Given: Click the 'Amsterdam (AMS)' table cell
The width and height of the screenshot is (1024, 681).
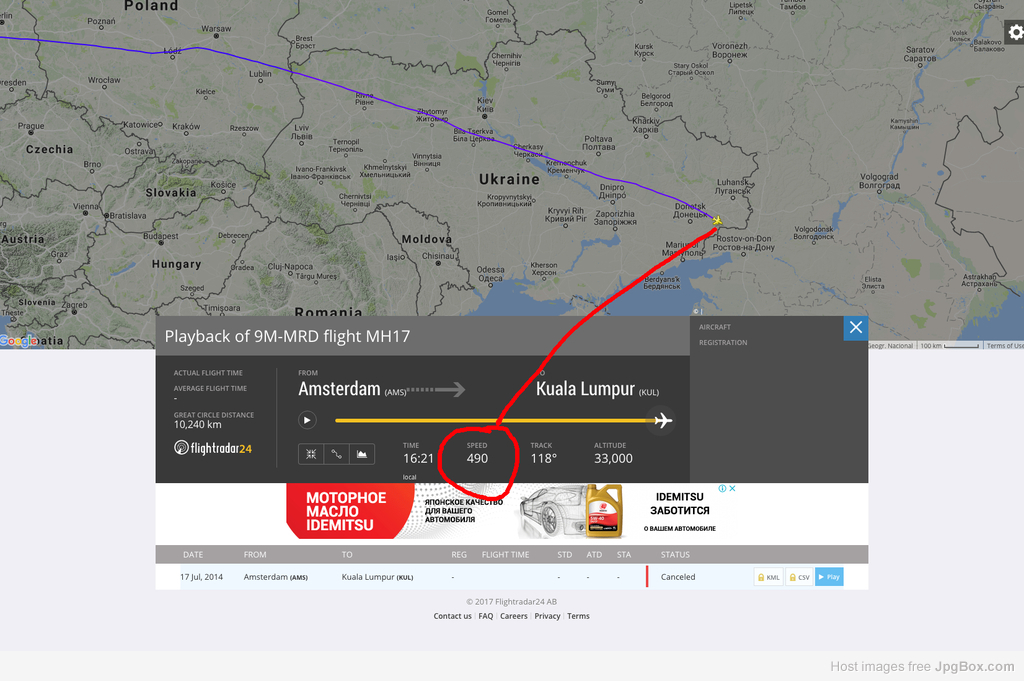Looking at the screenshot, I should (x=276, y=577).
